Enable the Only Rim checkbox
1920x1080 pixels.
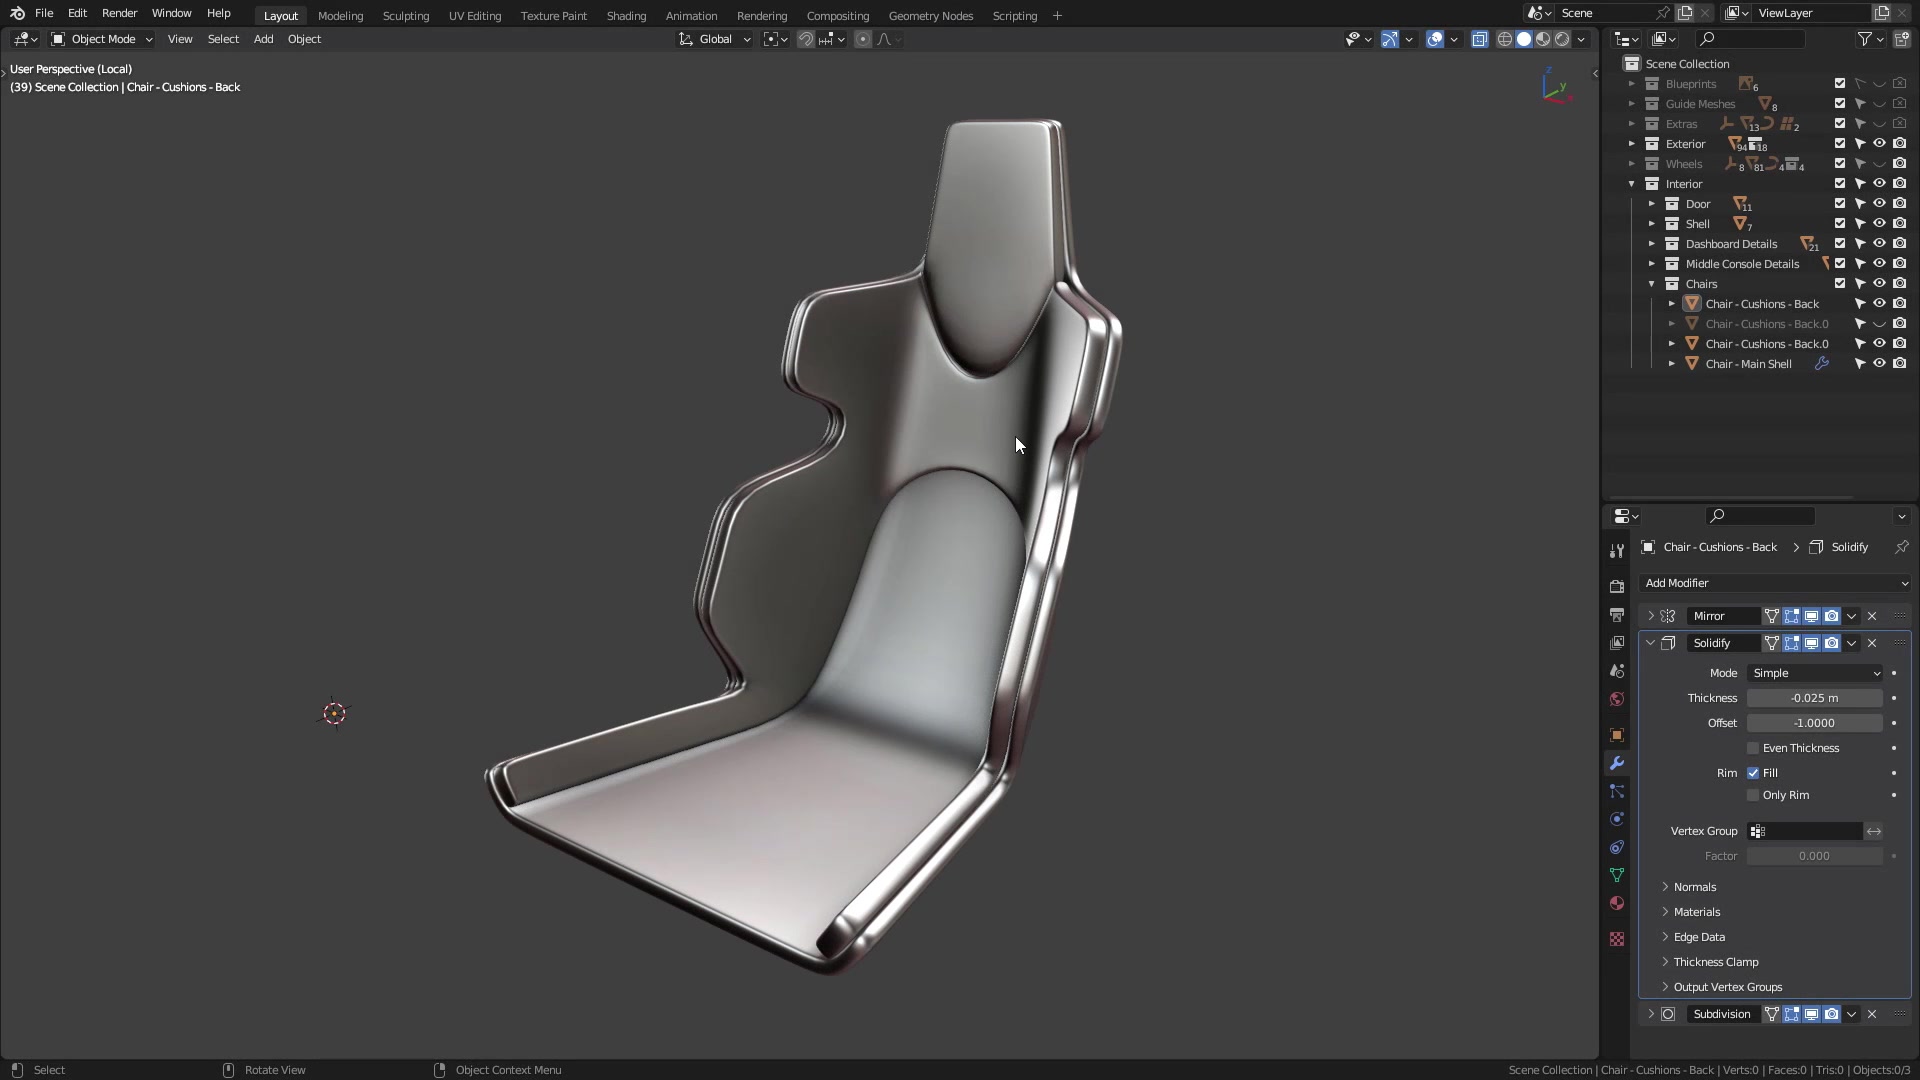1753,795
